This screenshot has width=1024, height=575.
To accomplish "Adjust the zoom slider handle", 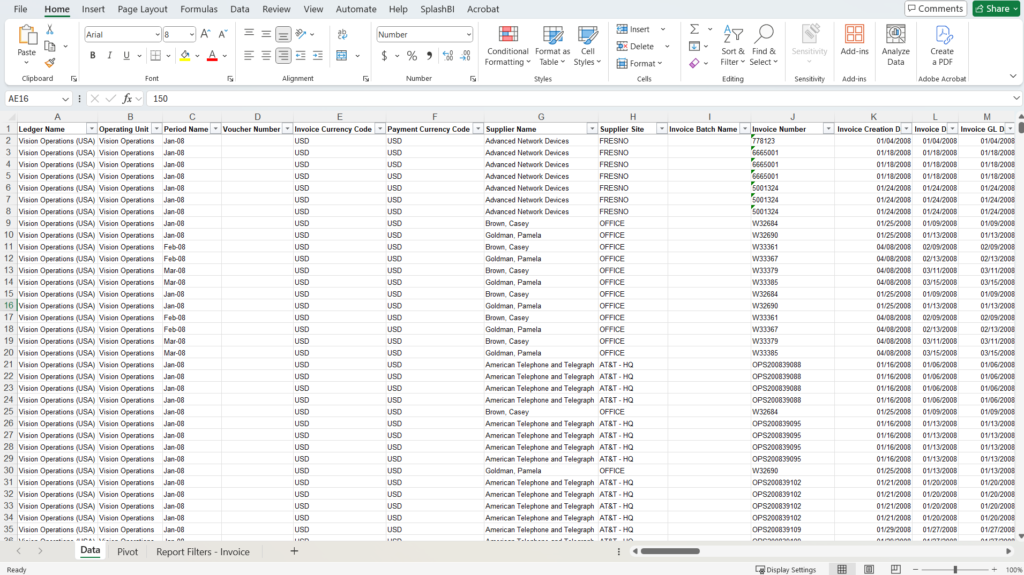I will [955, 570].
